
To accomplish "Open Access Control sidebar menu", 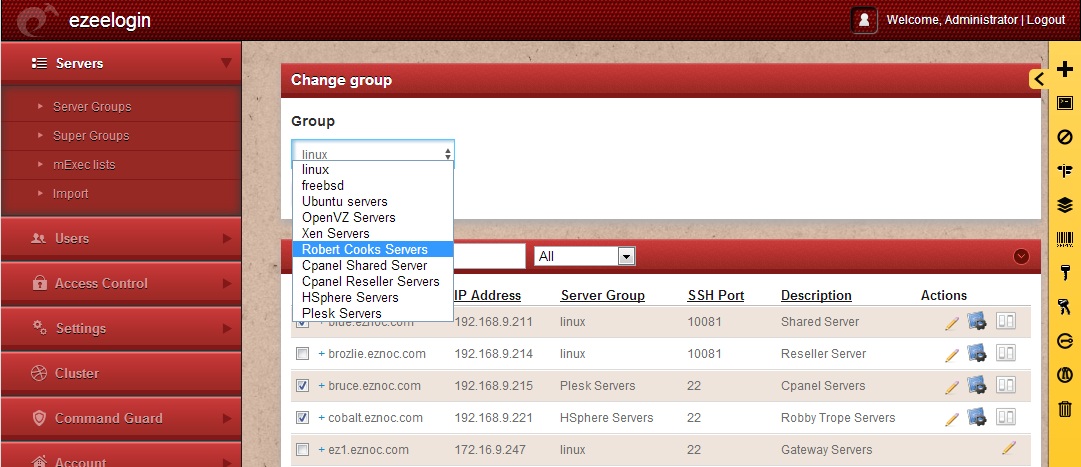I will click(121, 284).
